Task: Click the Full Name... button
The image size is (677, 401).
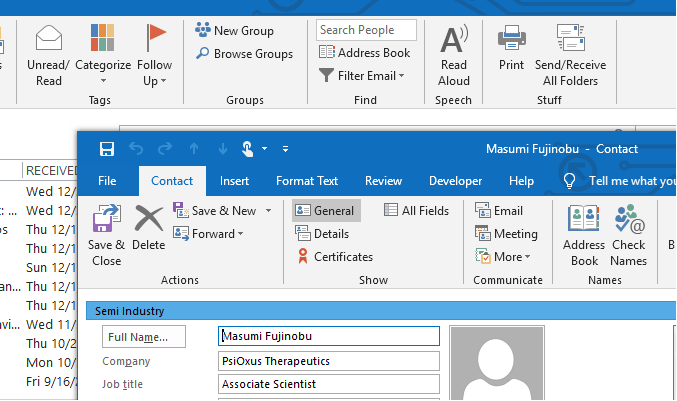Action: 144,337
